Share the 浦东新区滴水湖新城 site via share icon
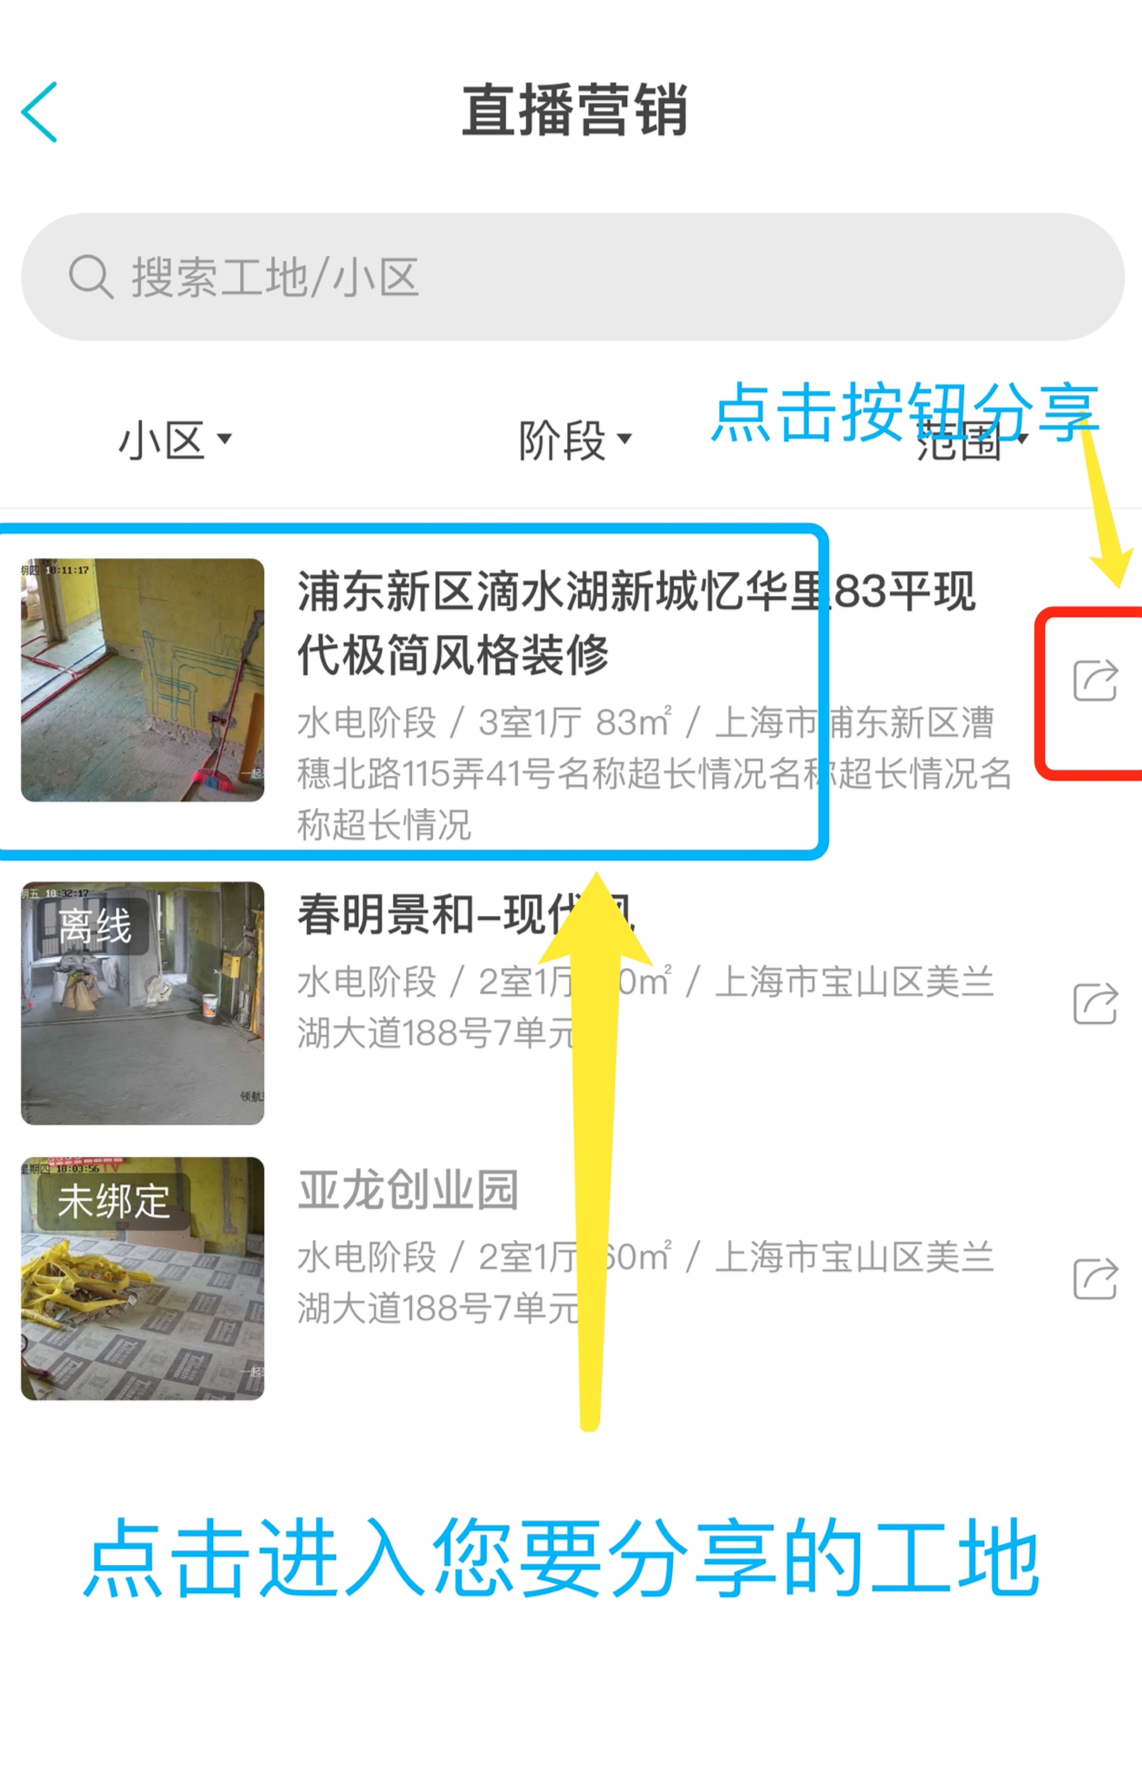Image resolution: width=1142 pixels, height=1768 pixels. (1095, 680)
